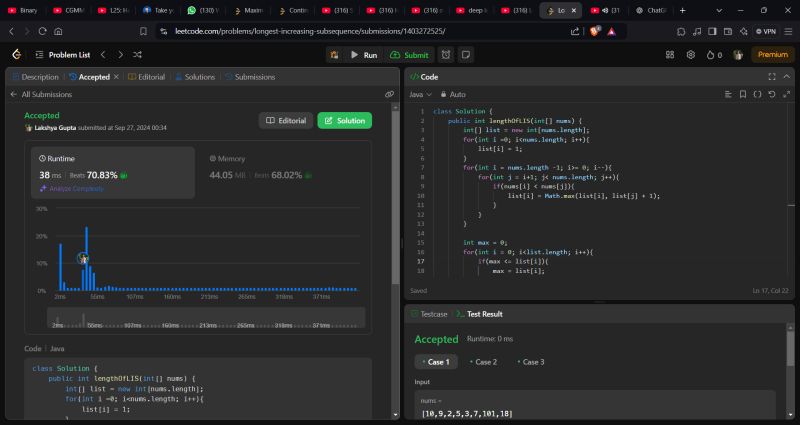Switch to the Test Result tab
Screen dimensions: 800x425
(480, 314)
